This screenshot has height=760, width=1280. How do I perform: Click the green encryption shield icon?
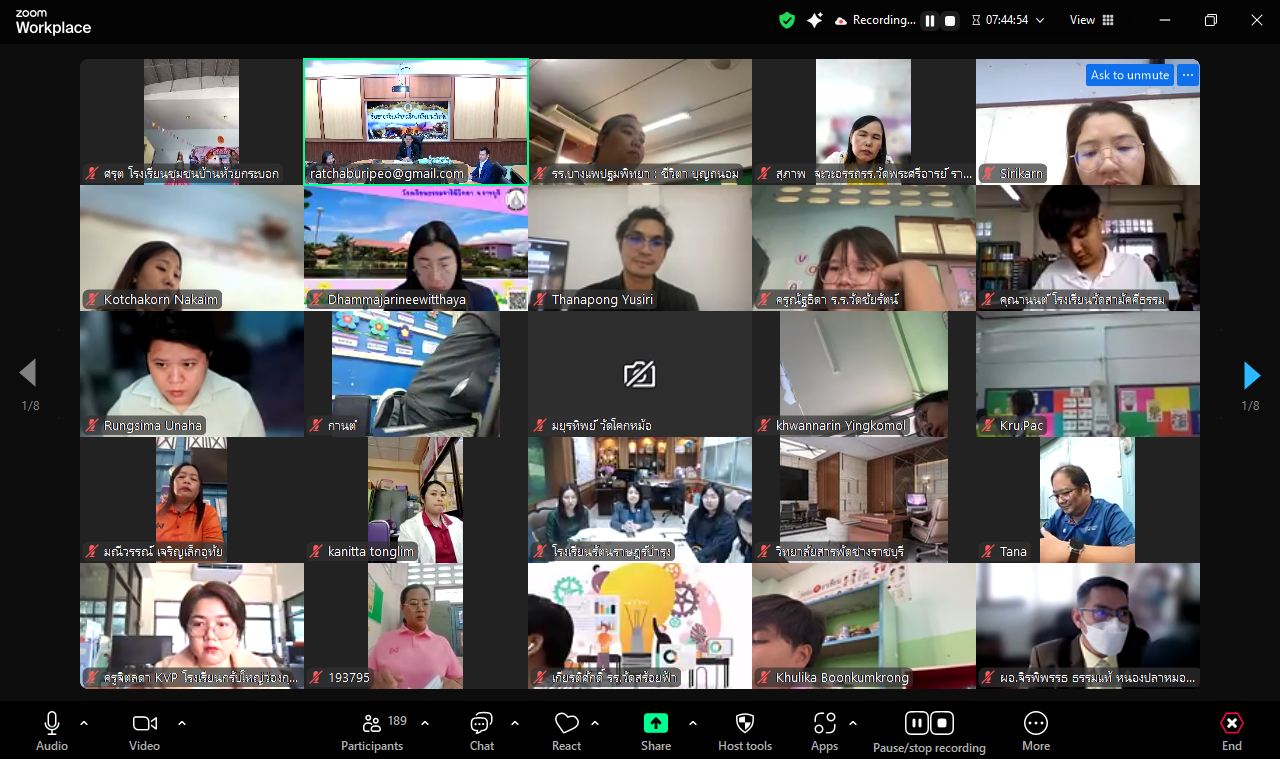(x=787, y=20)
